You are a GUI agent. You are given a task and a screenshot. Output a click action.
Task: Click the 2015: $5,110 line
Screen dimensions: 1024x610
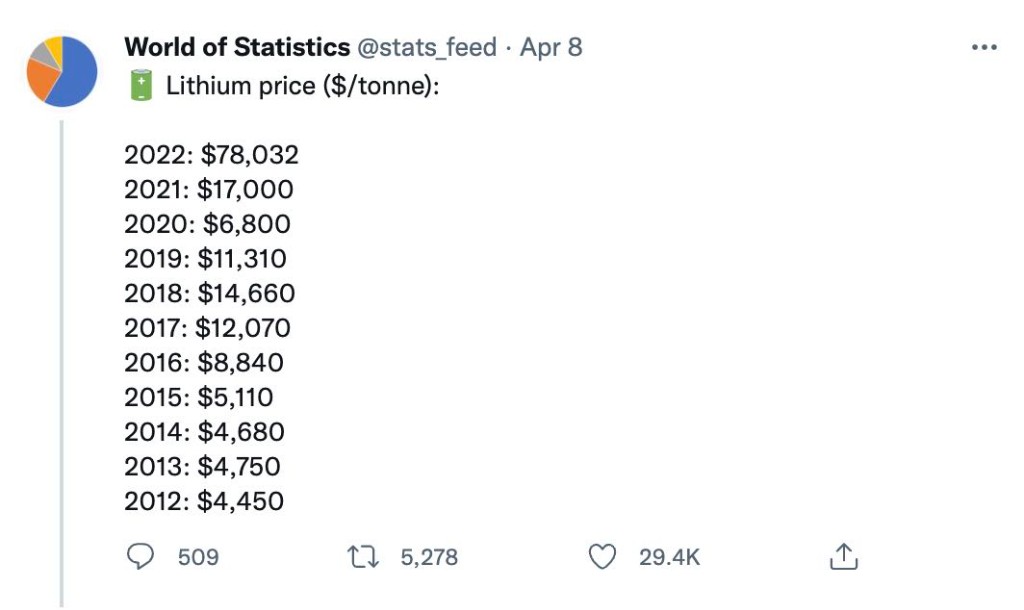198,397
